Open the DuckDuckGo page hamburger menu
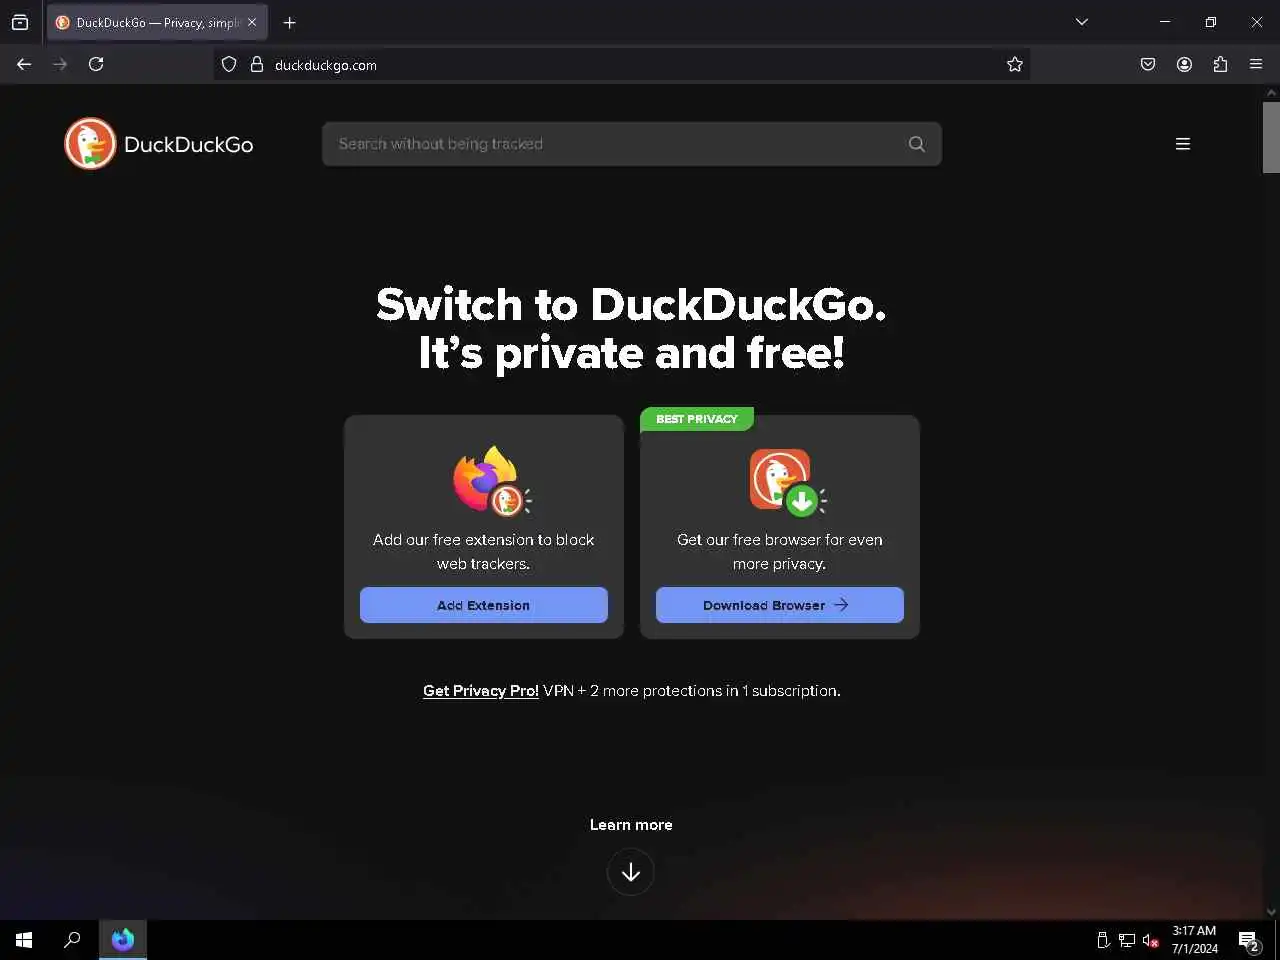 click(x=1182, y=144)
